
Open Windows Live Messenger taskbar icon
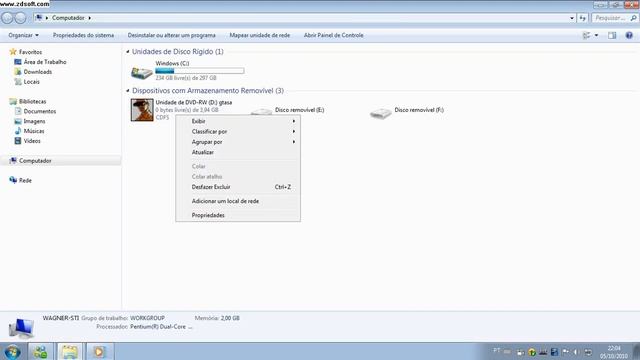[x=40, y=351]
